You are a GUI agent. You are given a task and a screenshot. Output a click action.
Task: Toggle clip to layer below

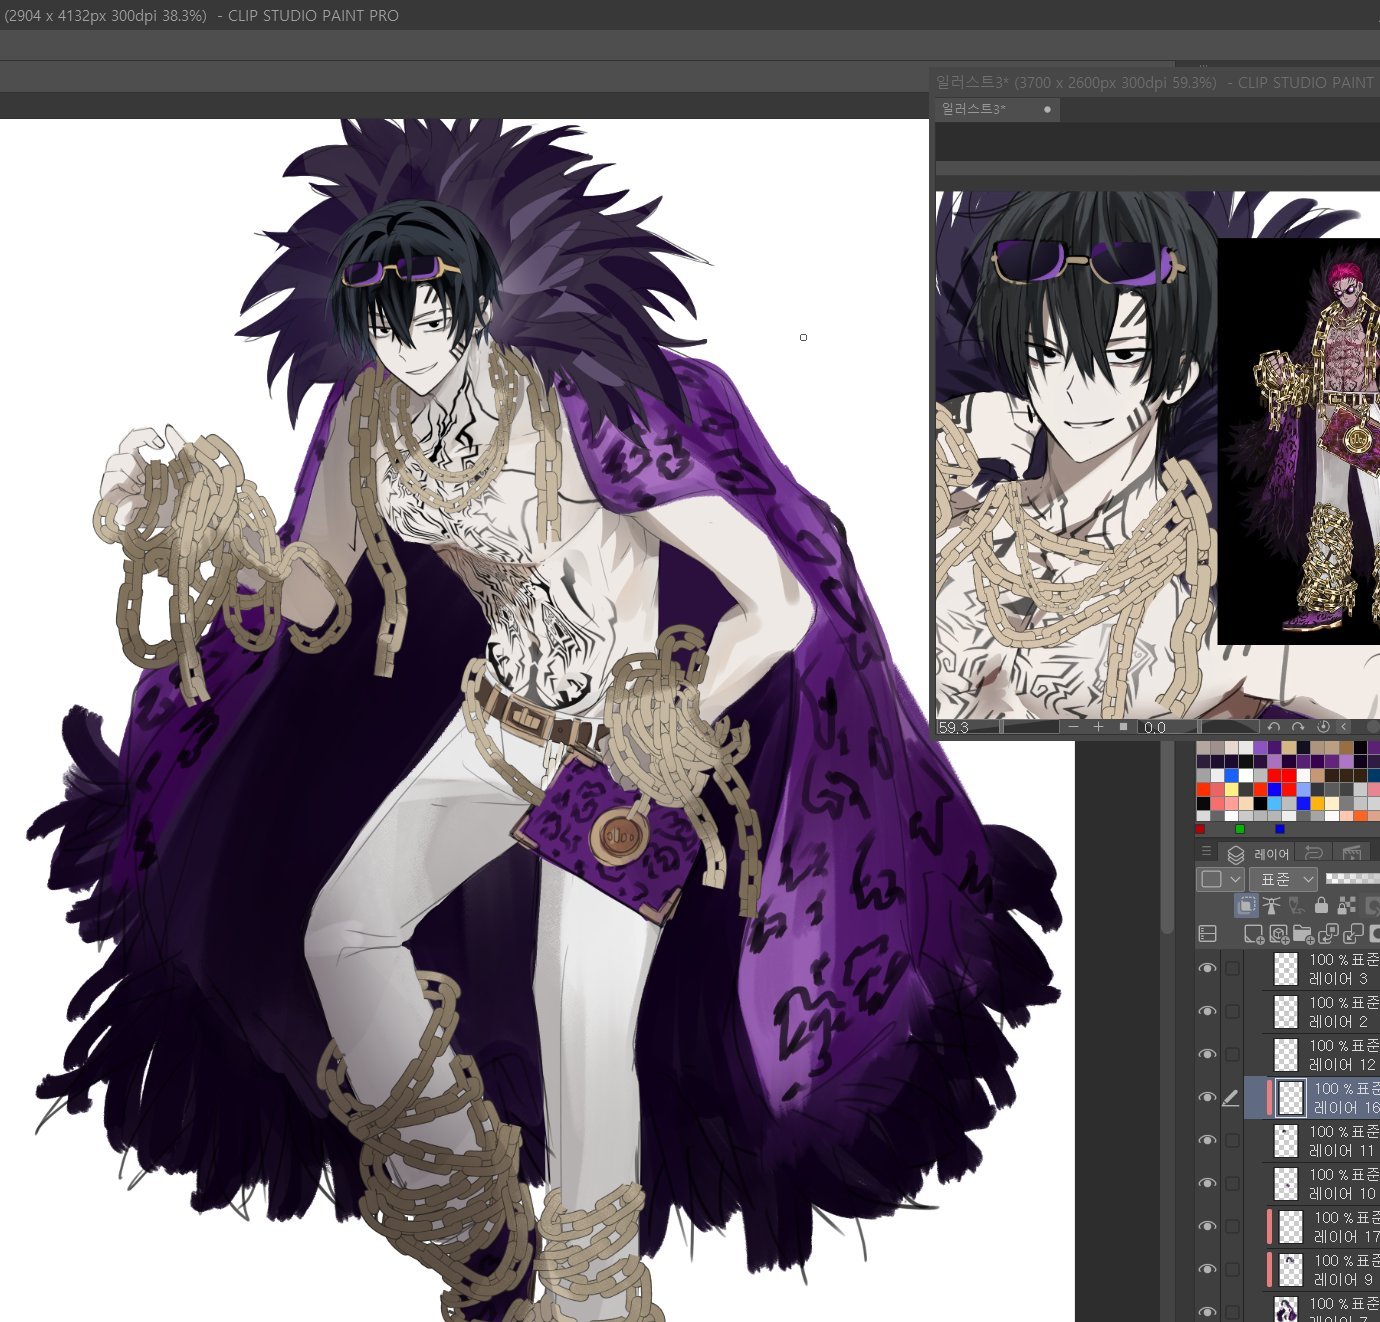click(1246, 906)
